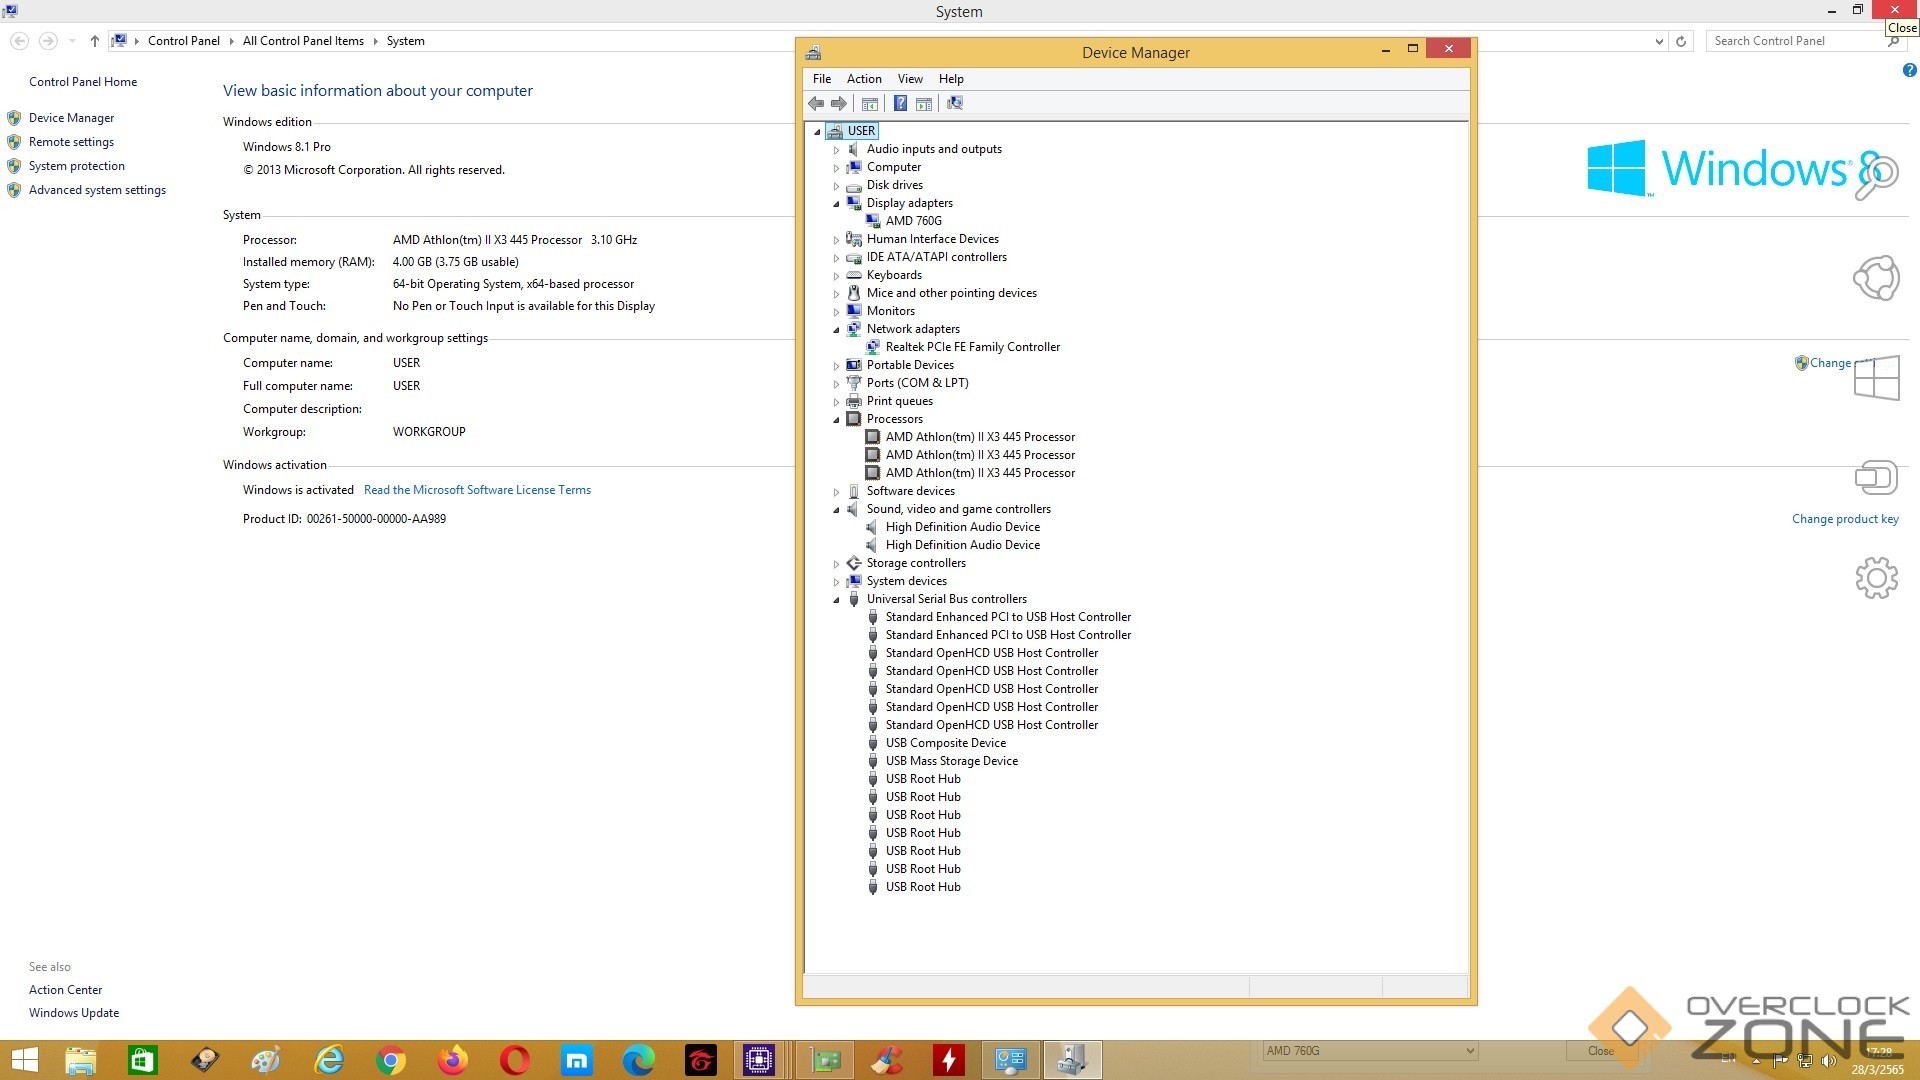Expand the System devices node
Screen dimensions: 1920x1080
pos(837,582)
